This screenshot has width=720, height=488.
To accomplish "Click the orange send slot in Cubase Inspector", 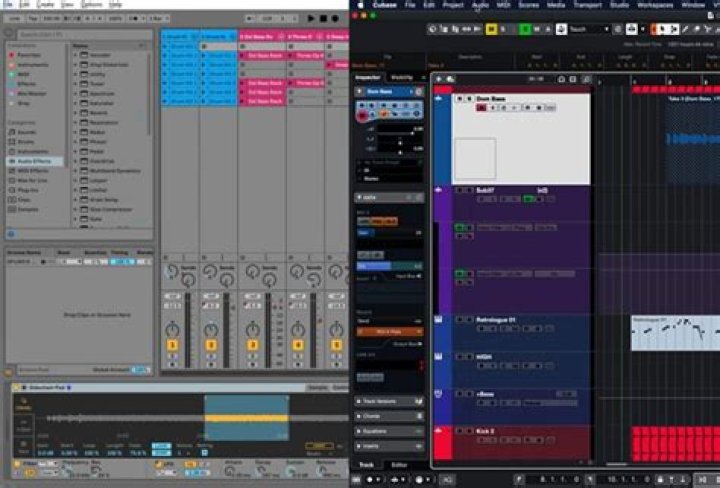I will point(389,331).
